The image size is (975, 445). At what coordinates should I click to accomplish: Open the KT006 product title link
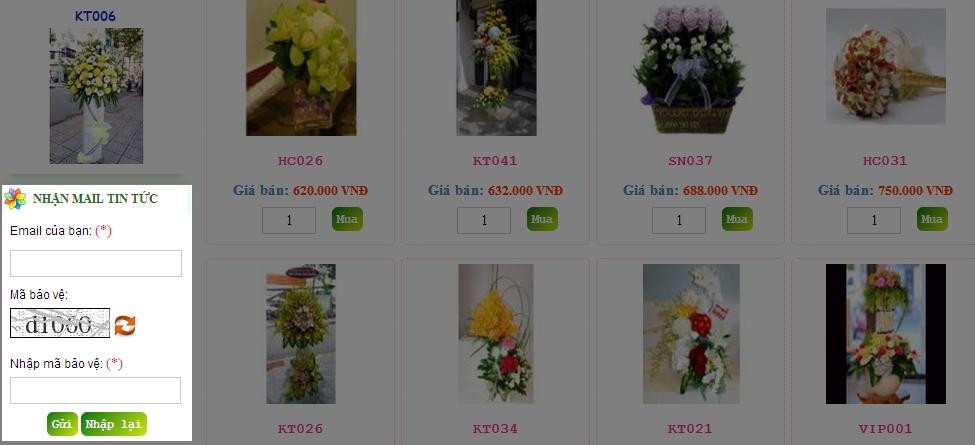(x=96, y=16)
